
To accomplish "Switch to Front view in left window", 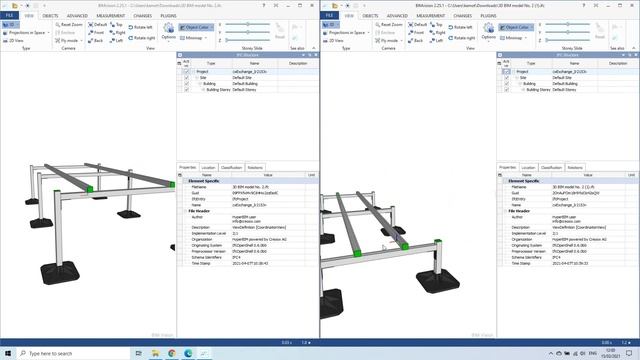I will pyautogui.click(x=96, y=33).
